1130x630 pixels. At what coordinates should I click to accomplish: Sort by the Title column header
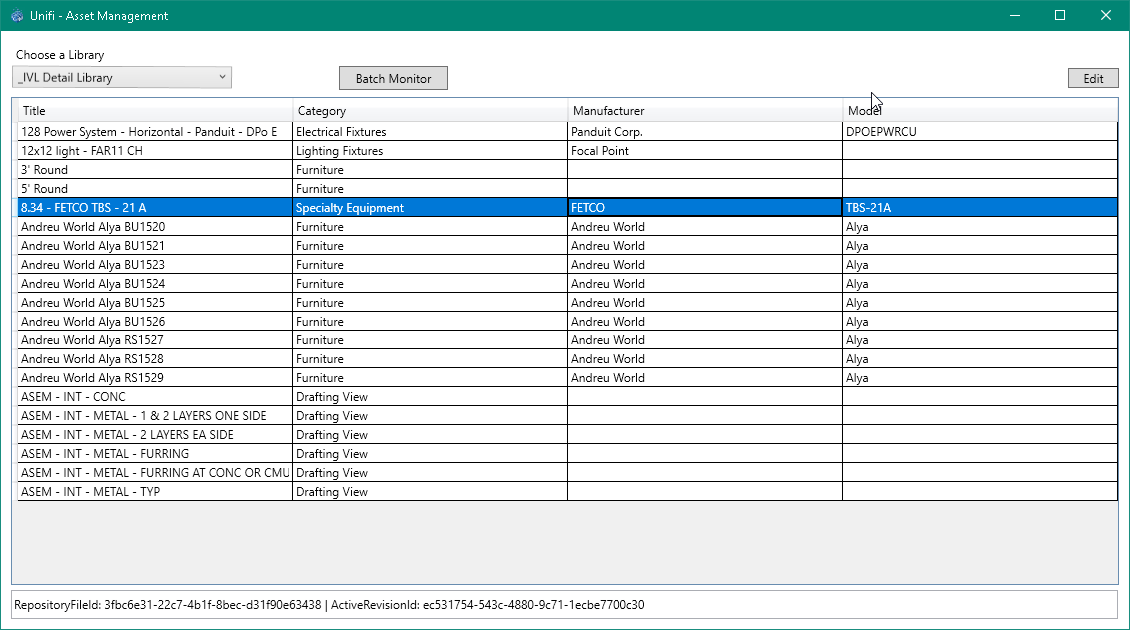(155, 110)
